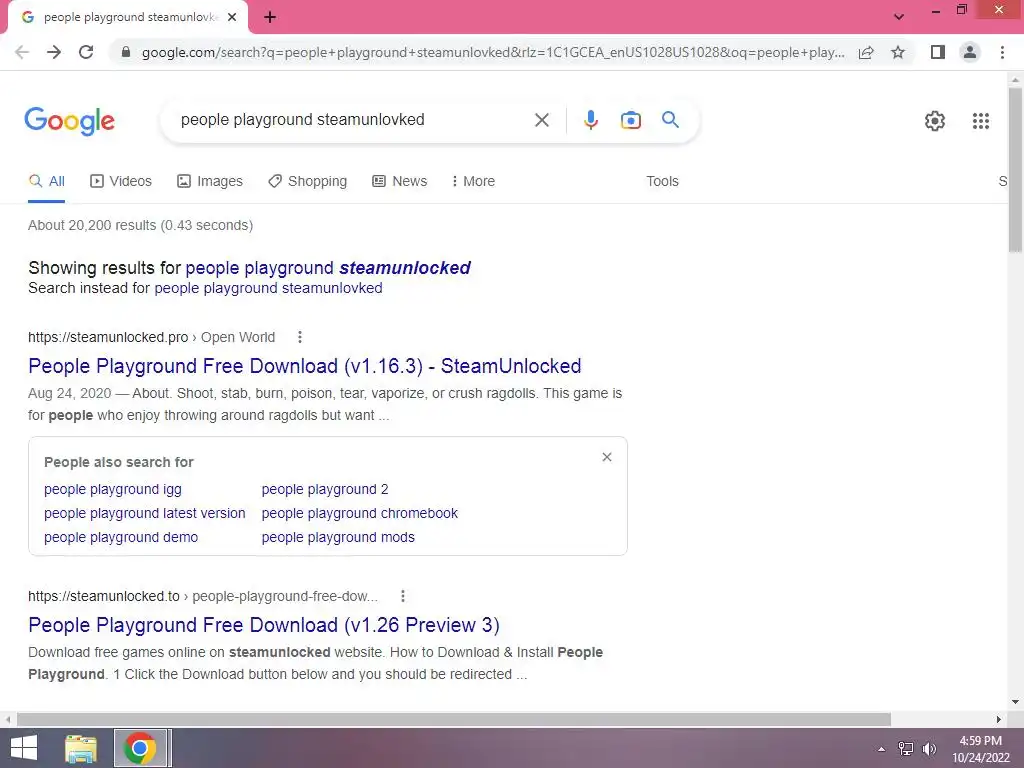Click the browser back arrow
This screenshot has height=768, width=1024.
pyautogui.click(x=22, y=52)
